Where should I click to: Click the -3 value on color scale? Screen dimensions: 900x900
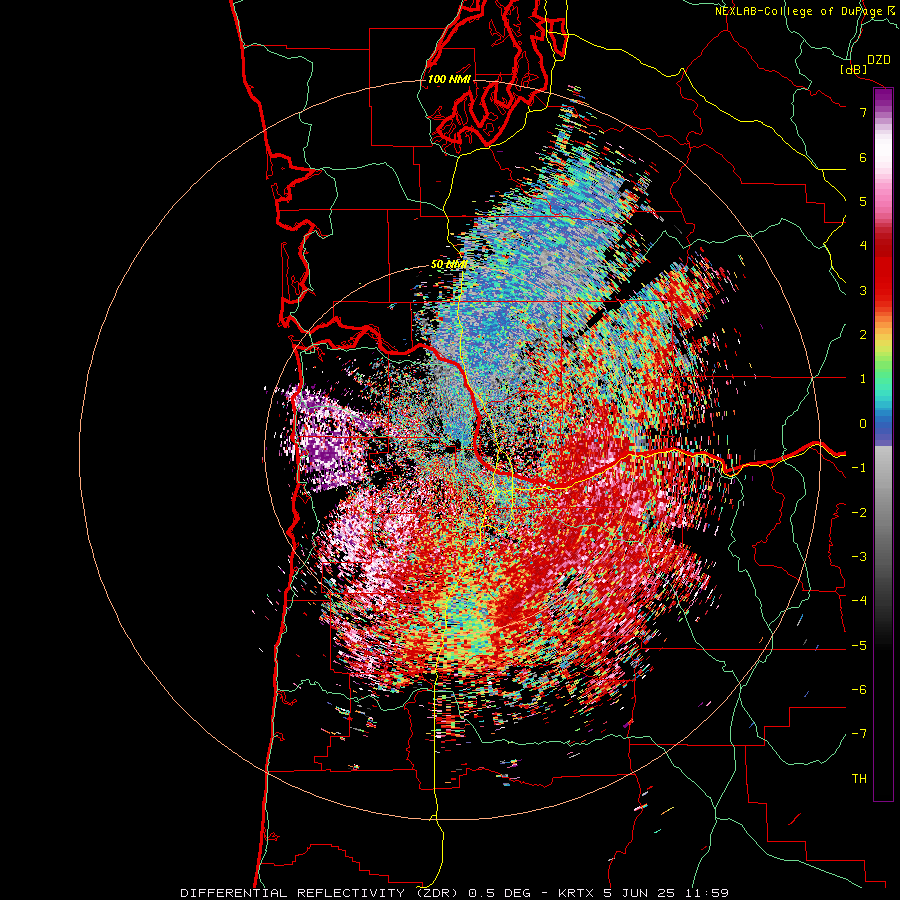click(x=859, y=557)
